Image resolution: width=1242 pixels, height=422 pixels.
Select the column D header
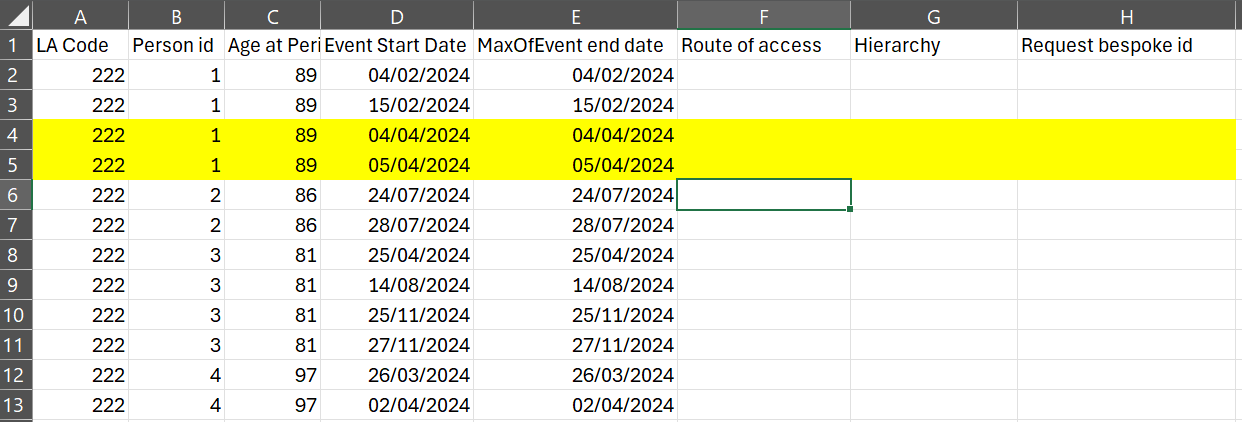pyautogui.click(x=397, y=15)
